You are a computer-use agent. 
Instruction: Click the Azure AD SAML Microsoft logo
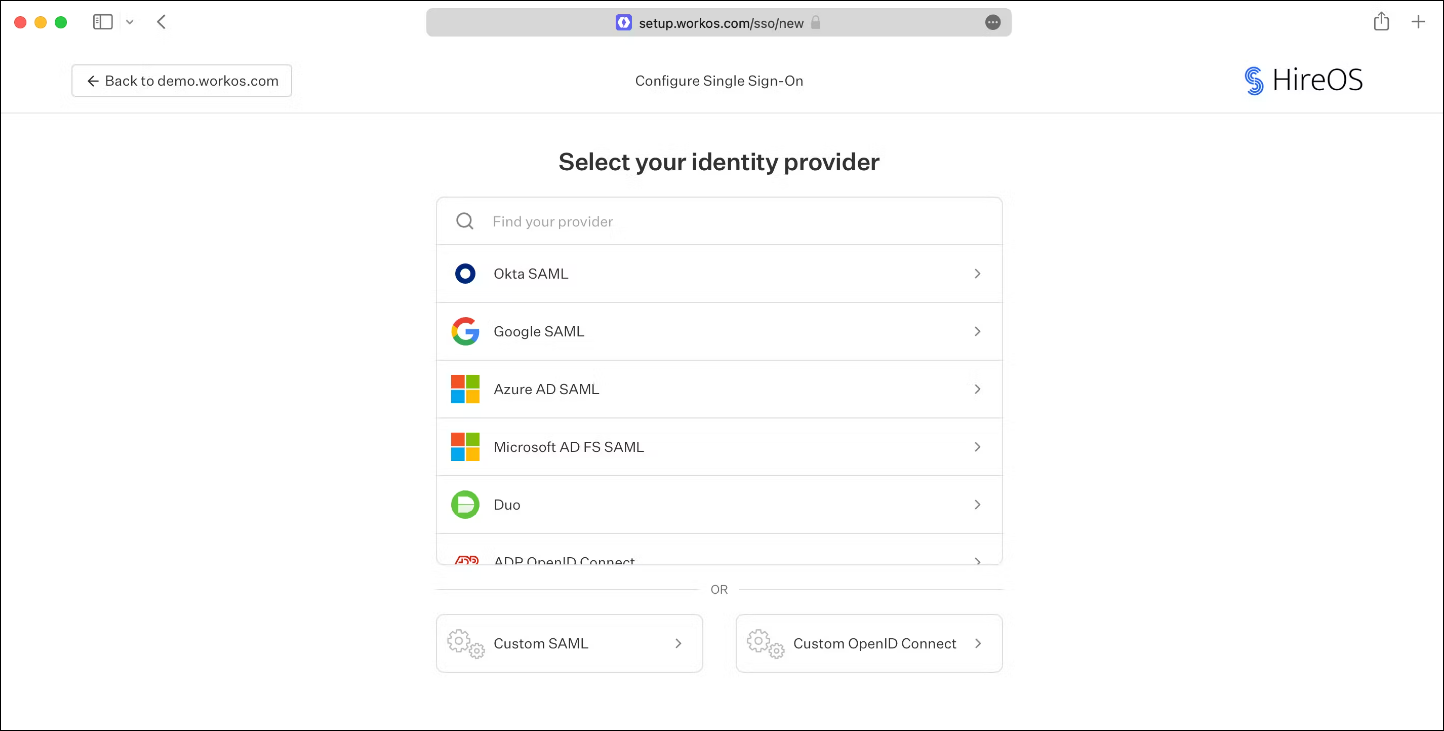tap(465, 389)
